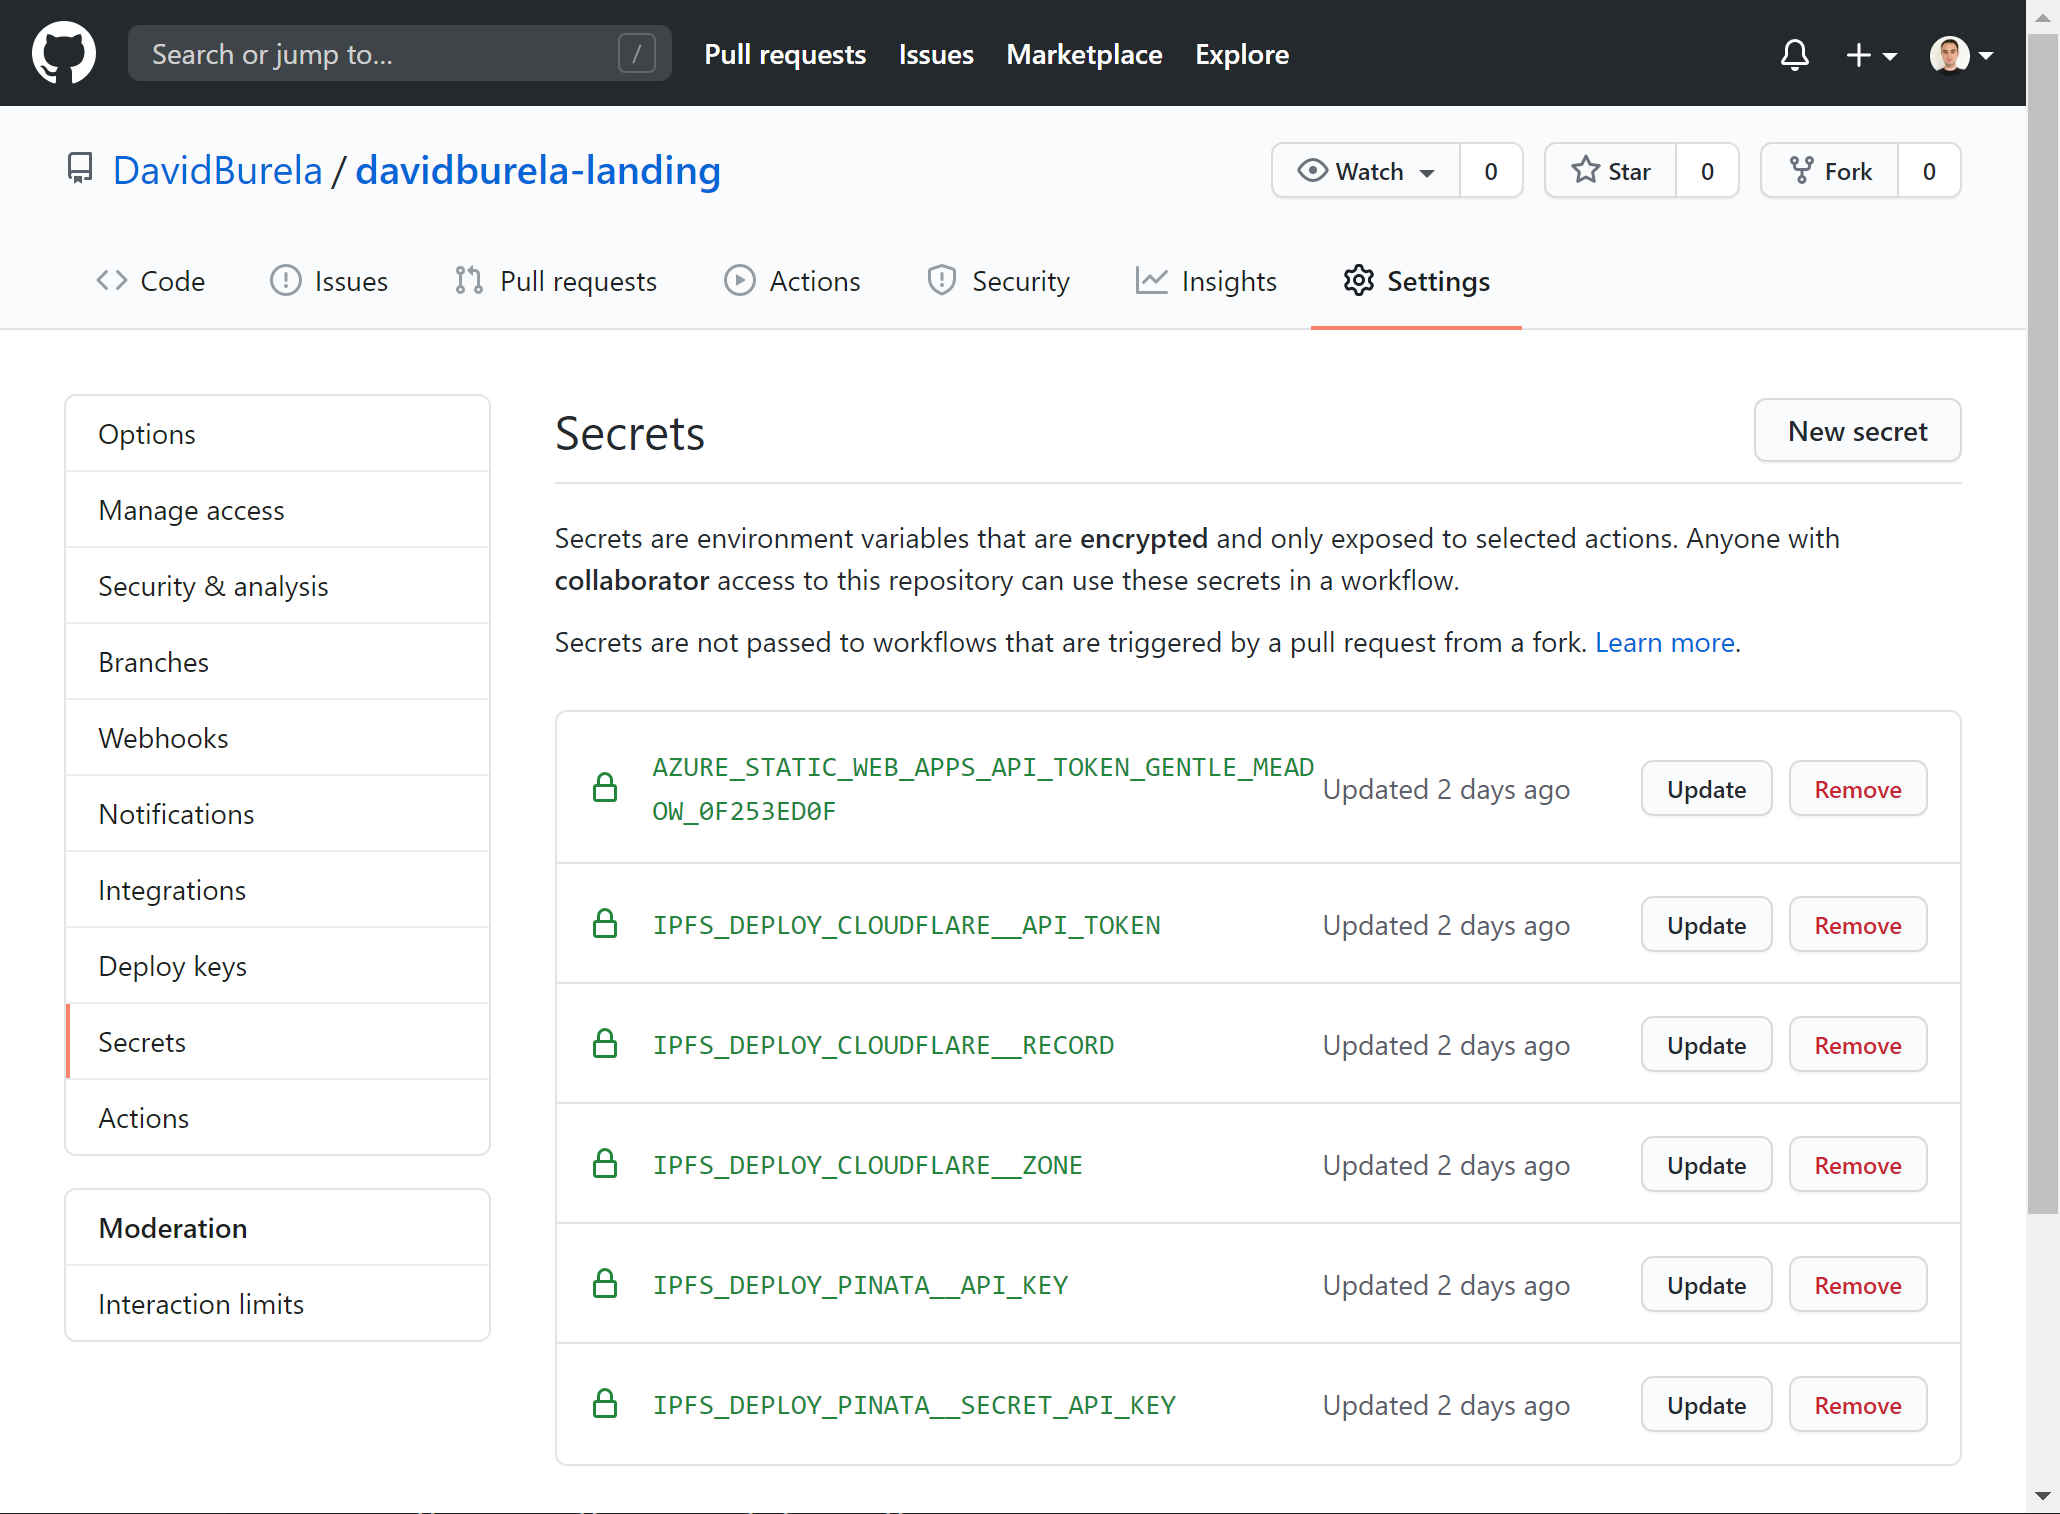Screen dimensions: 2060x1514
Task: Open the GitHub home logo
Action: (64, 54)
